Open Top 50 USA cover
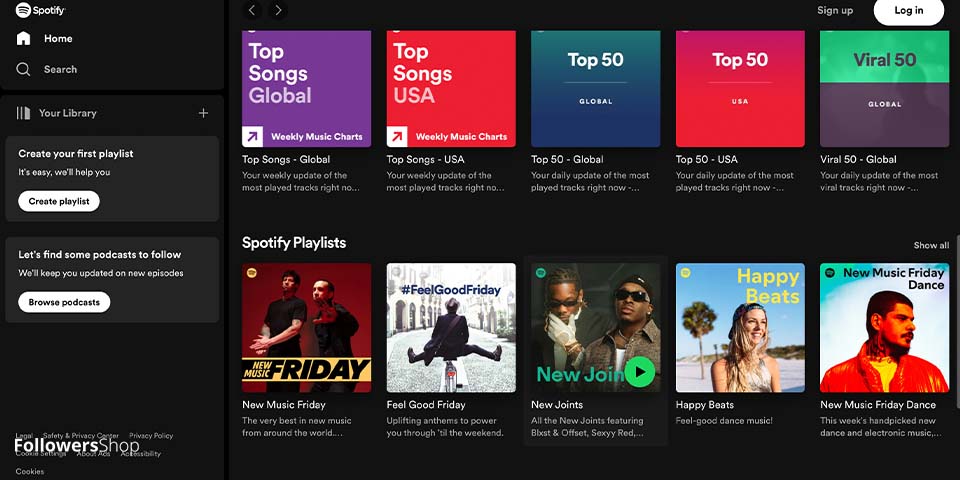The width and height of the screenshot is (960, 480). pos(740,89)
